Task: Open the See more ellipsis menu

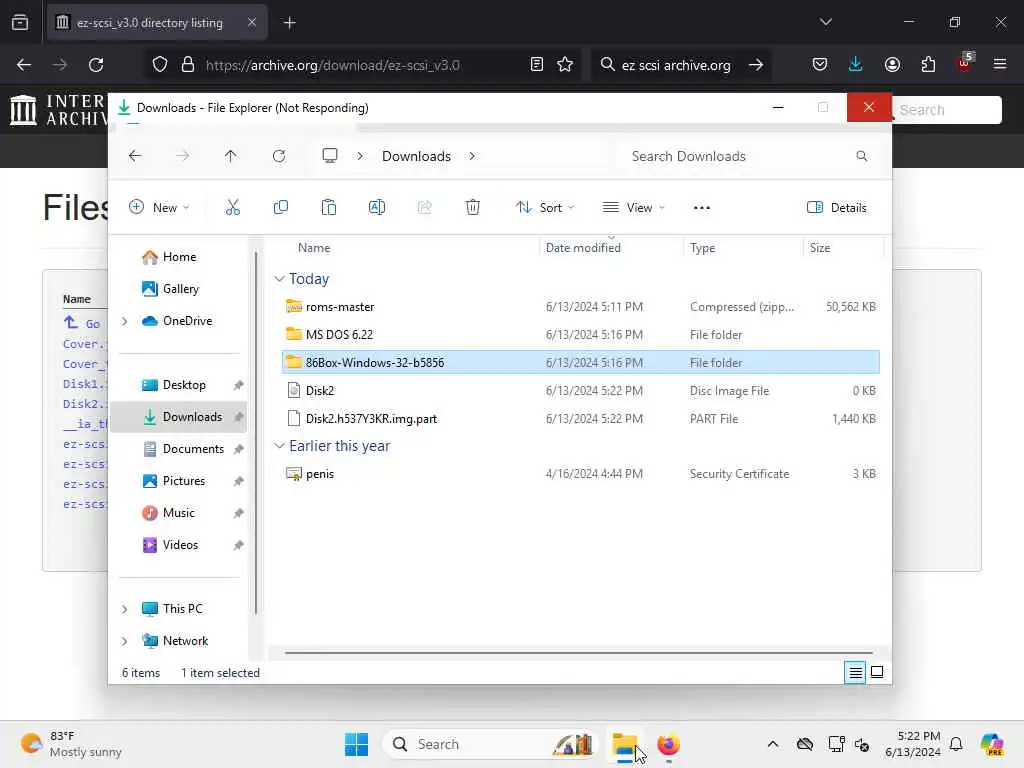Action: click(x=701, y=208)
